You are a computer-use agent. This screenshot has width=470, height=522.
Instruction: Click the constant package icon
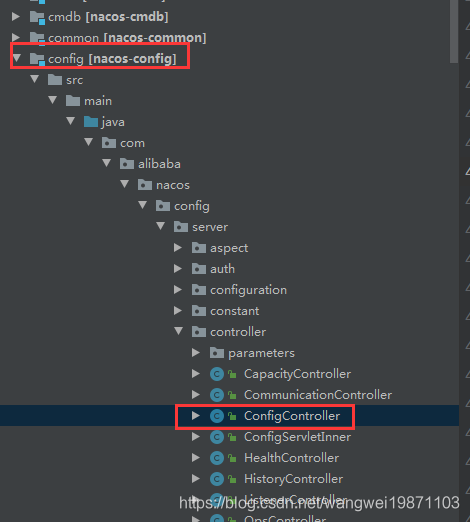pos(199,311)
